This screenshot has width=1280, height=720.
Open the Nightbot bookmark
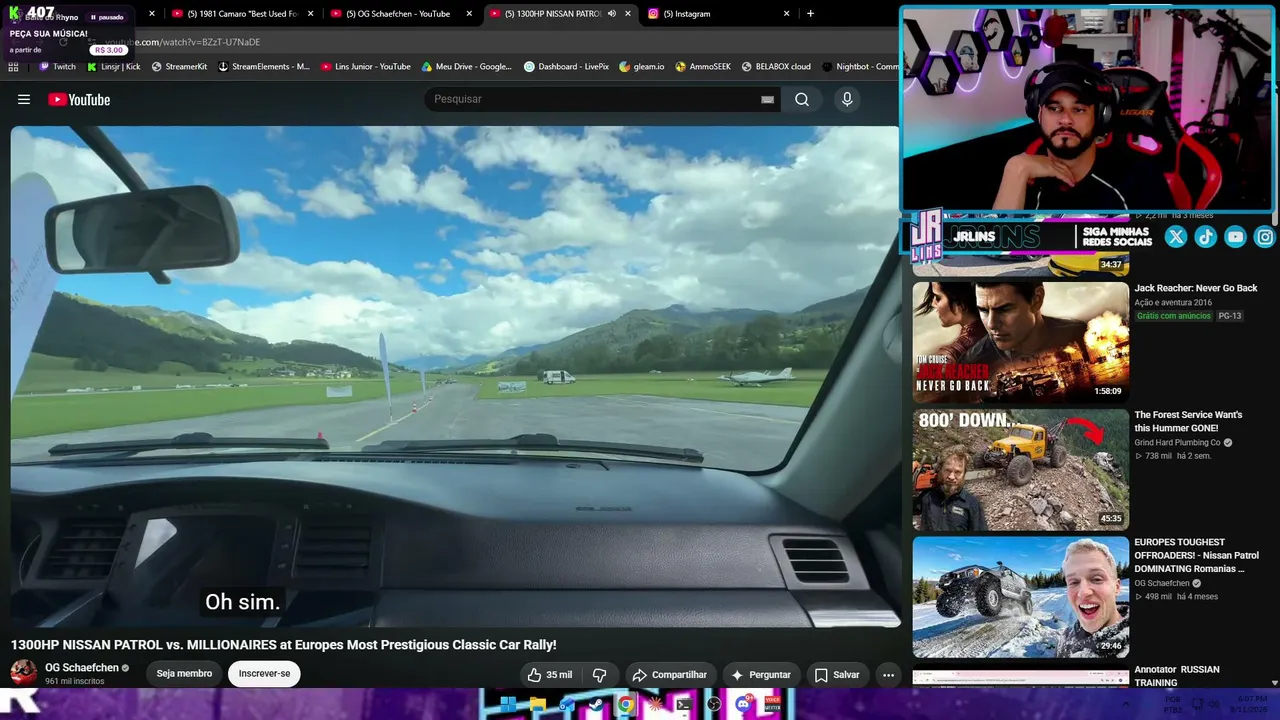(x=860, y=67)
